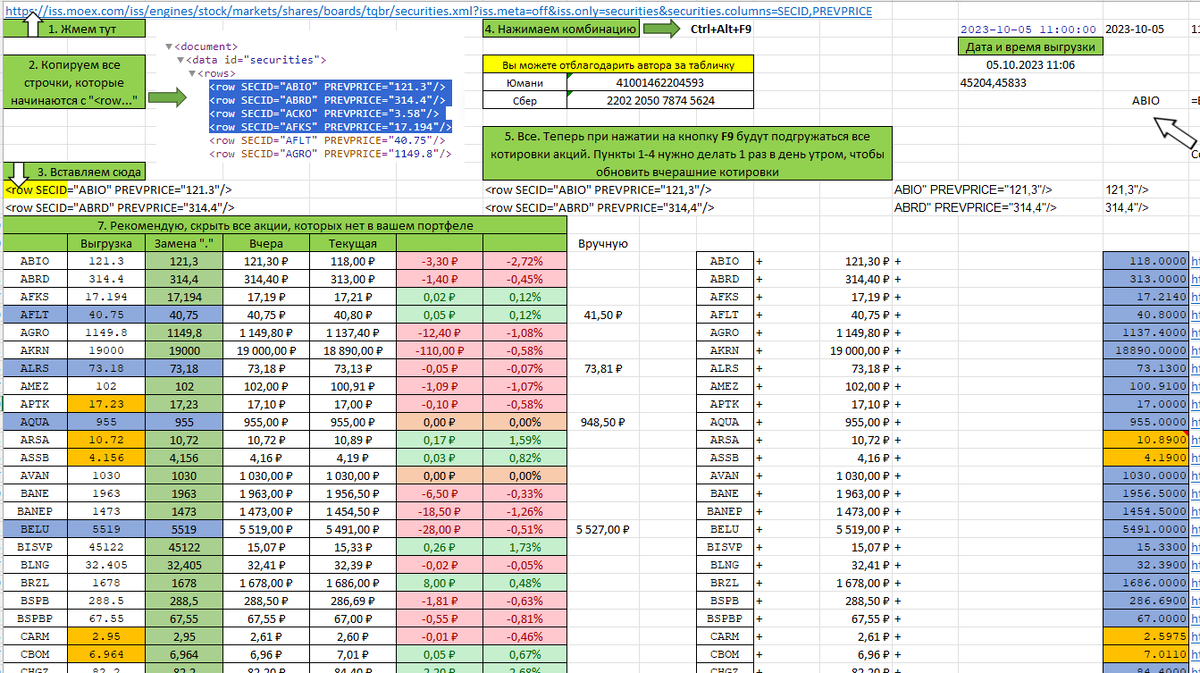The height and width of the screenshot is (673, 1200).
Task: Select the "Сбер" cell
Action: click(525, 101)
